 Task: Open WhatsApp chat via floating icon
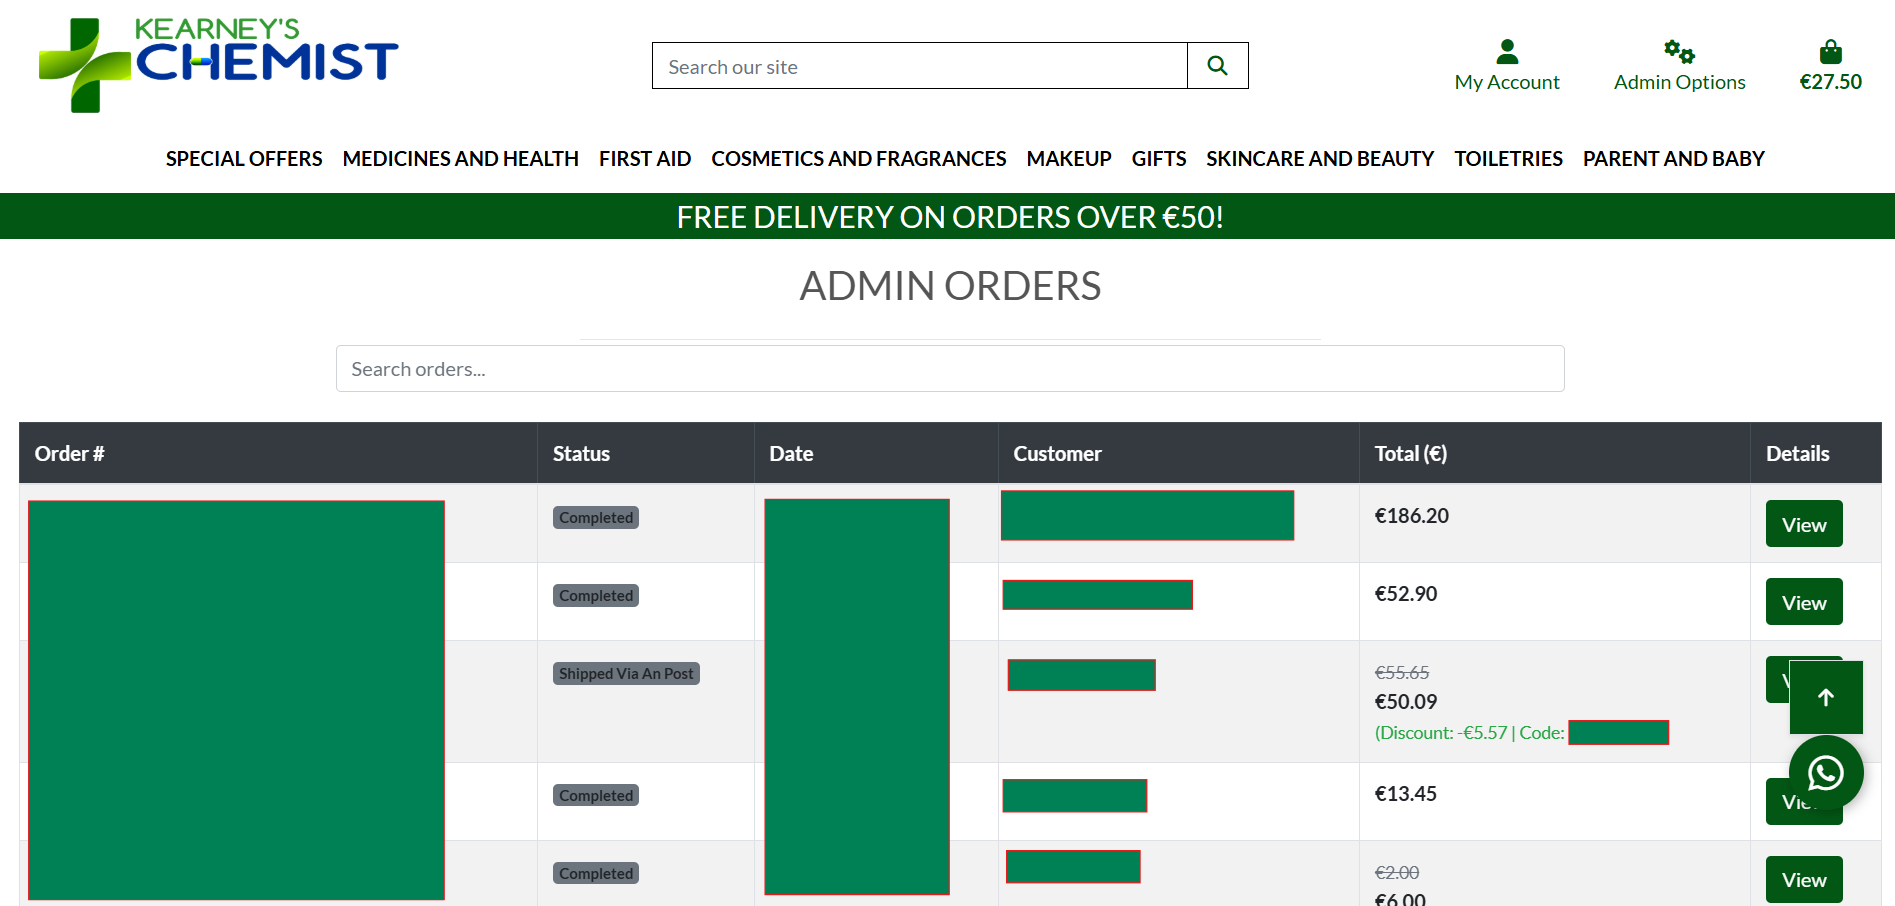[x=1826, y=771]
